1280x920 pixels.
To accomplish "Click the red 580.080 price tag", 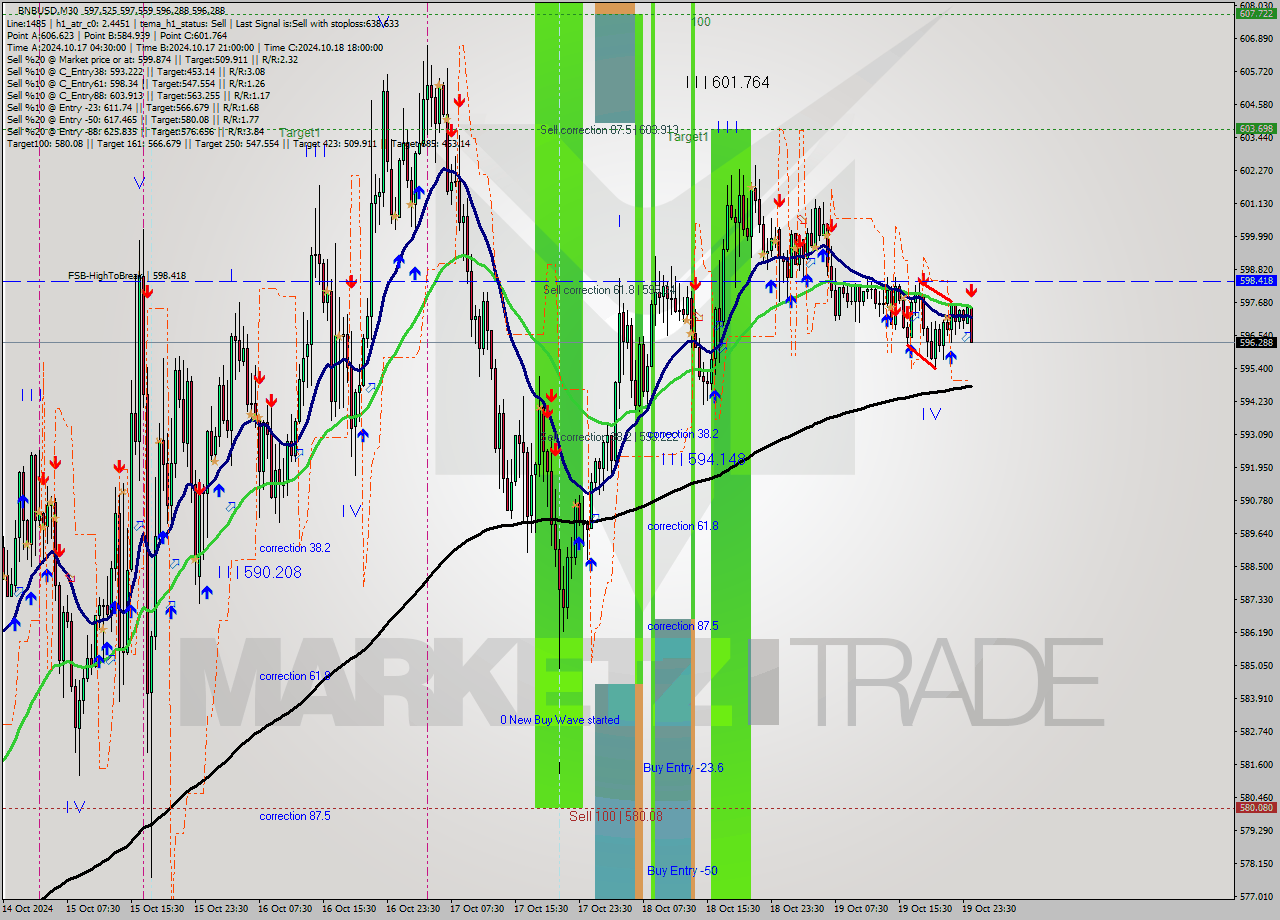I will tap(1256, 807).
